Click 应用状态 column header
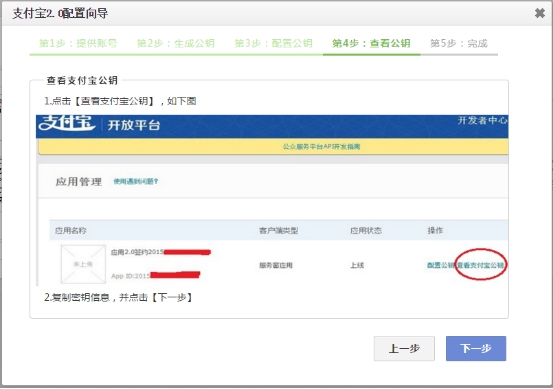The width and height of the screenshot is (553, 389). pos(366,231)
